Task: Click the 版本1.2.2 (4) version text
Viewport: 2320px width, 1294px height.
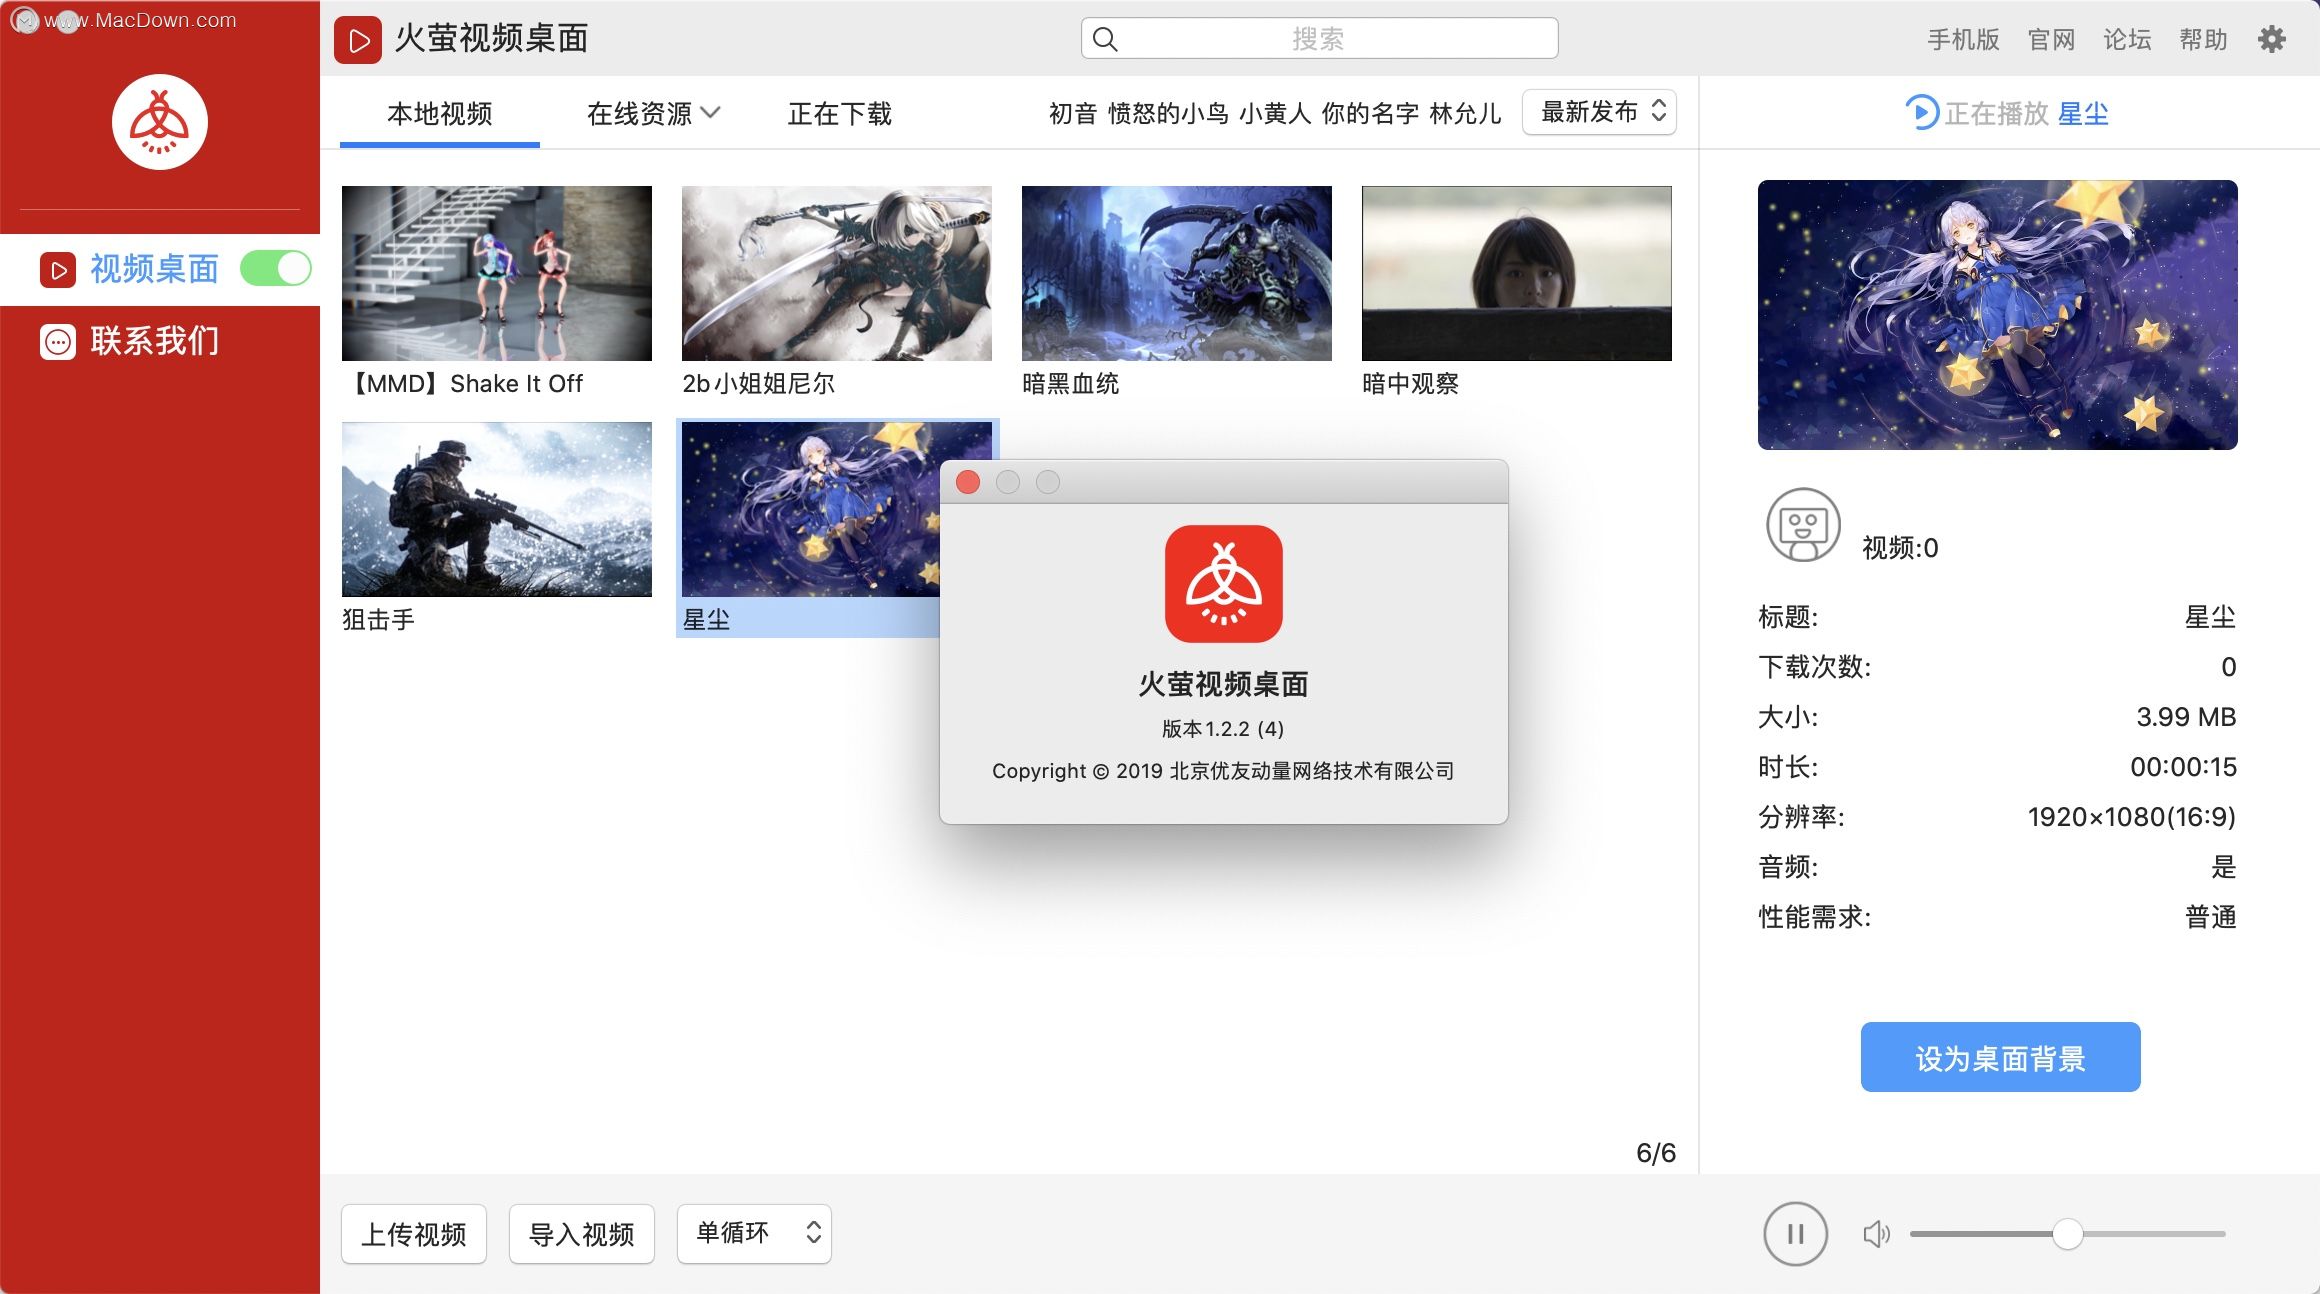Action: [x=1223, y=729]
